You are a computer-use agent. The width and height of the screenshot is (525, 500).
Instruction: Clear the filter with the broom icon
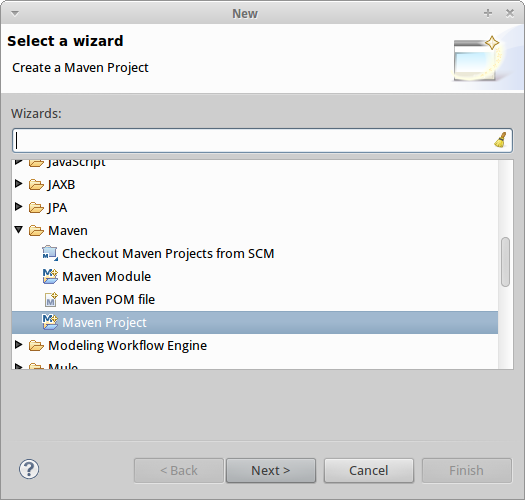(x=500, y=140)
